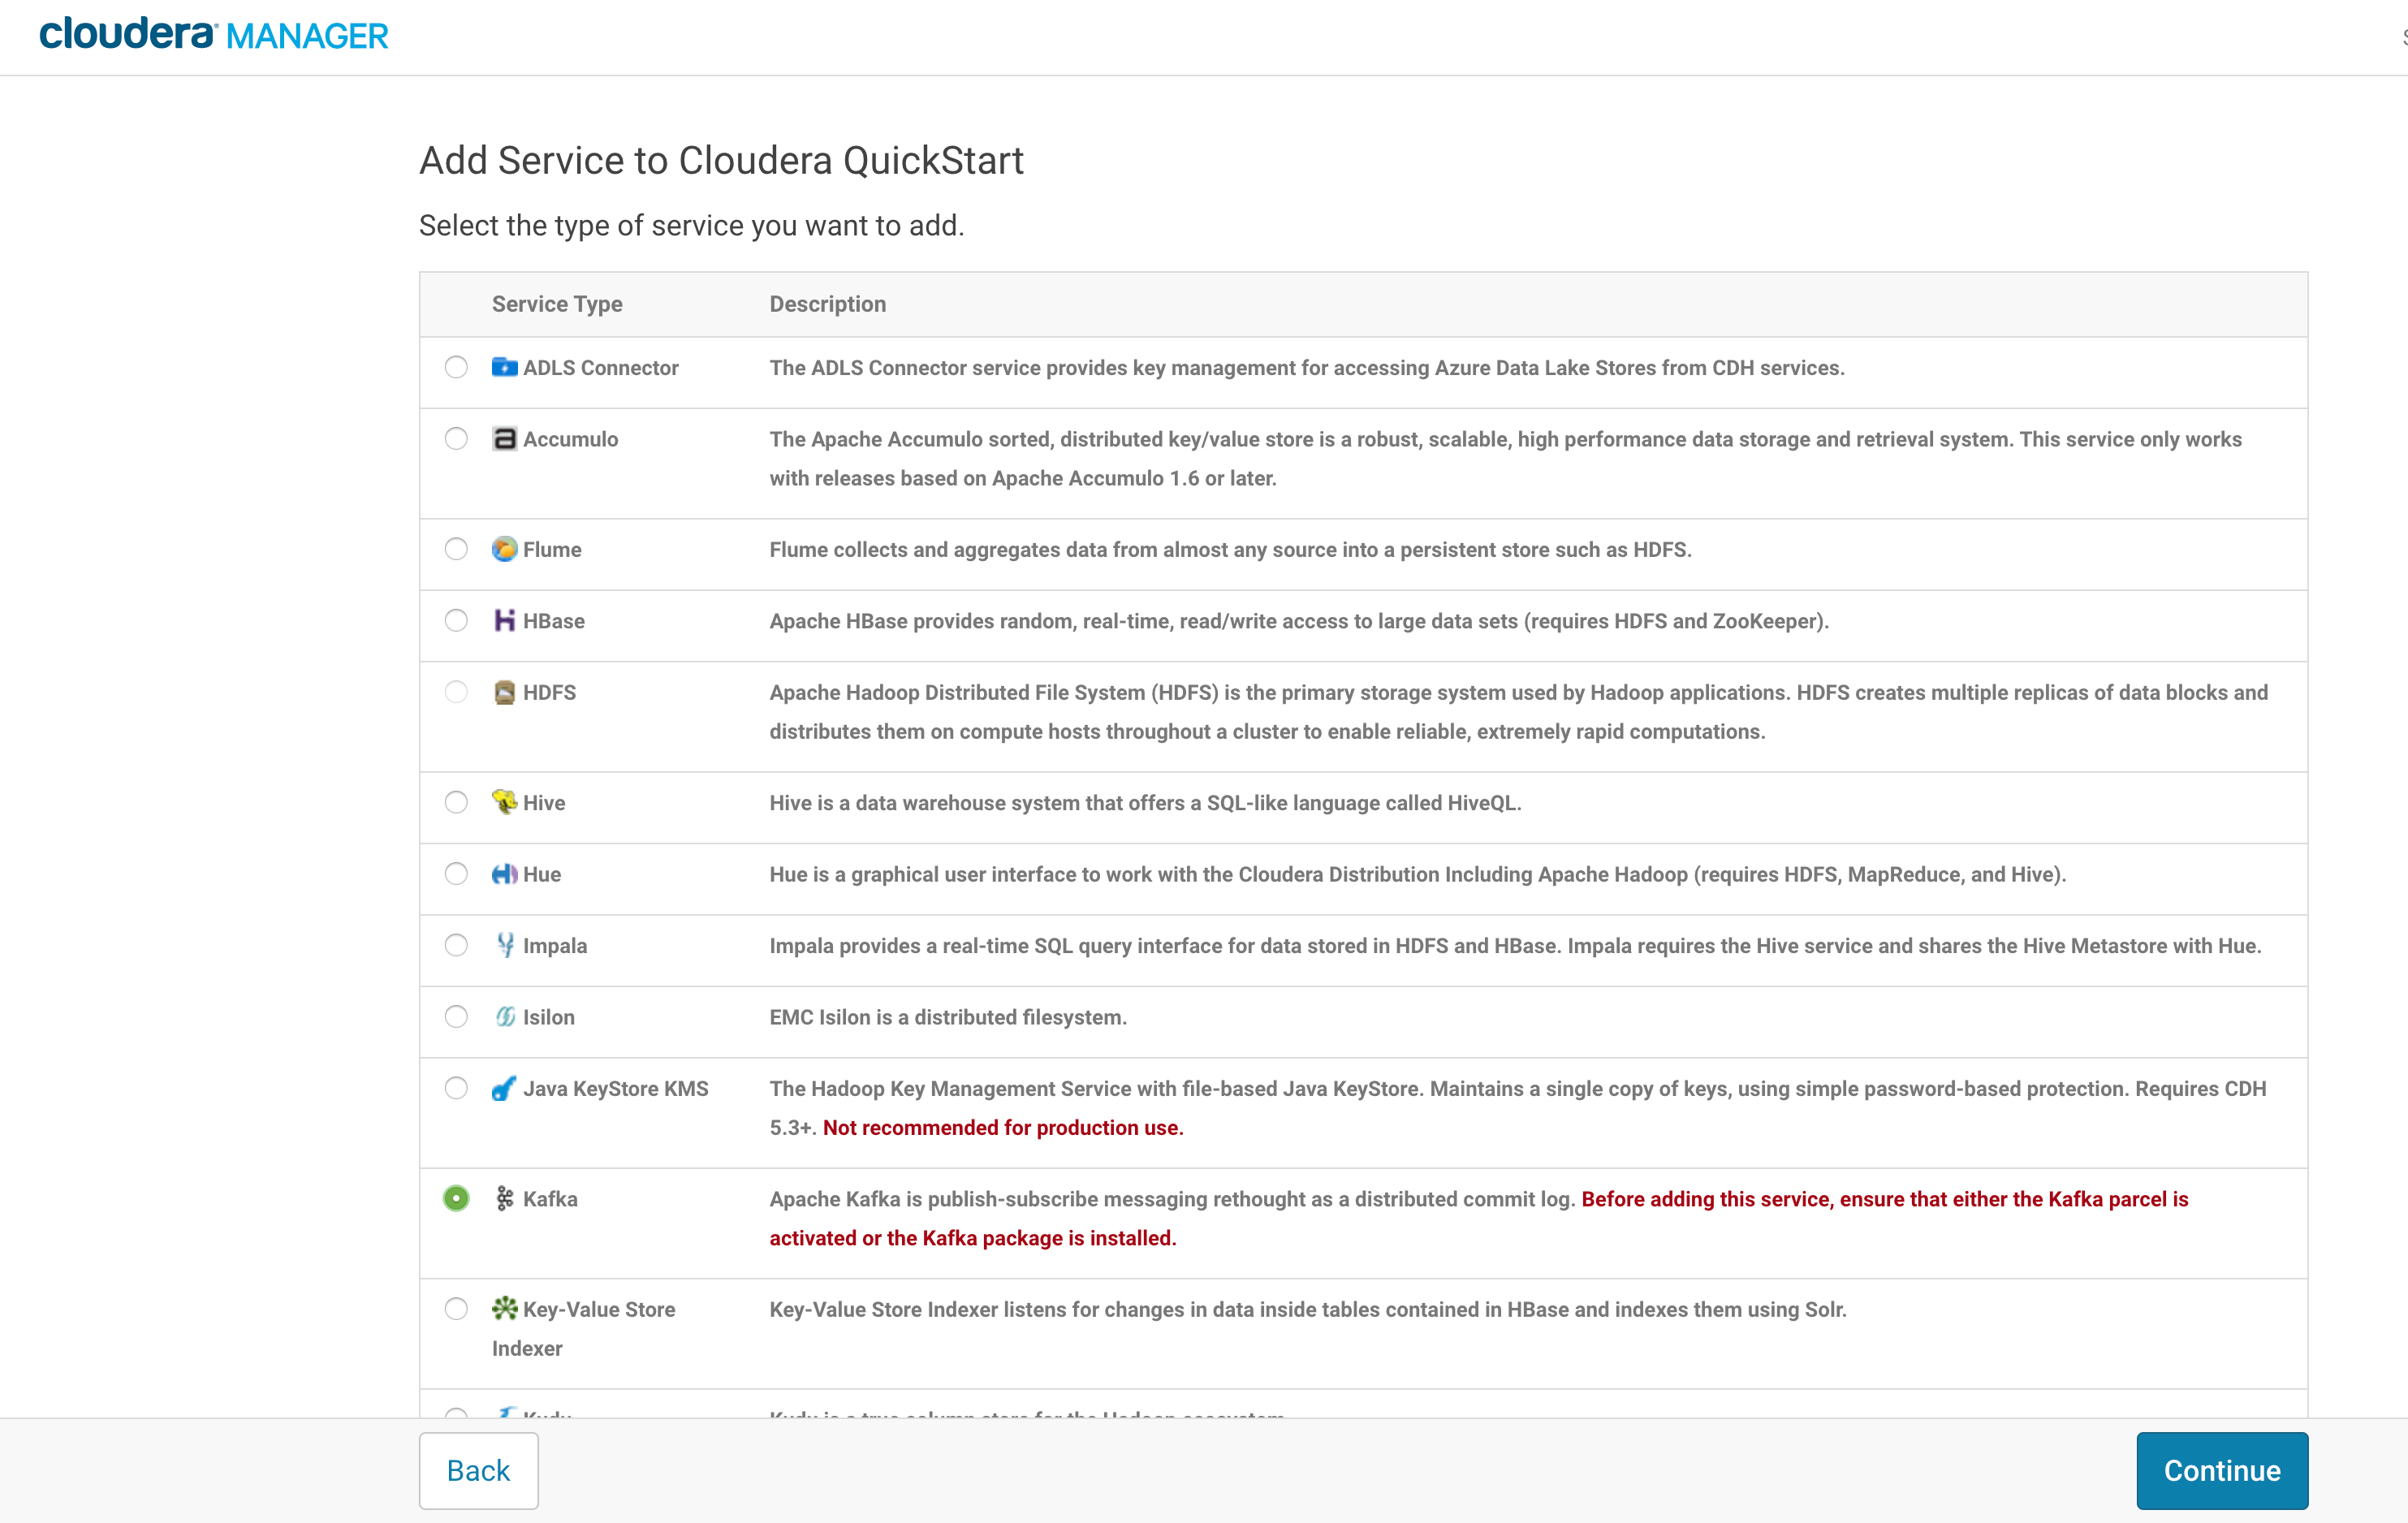Click the Kafka service icon
This screenshot has width=2408, height=1523.
click(505, 1198)
